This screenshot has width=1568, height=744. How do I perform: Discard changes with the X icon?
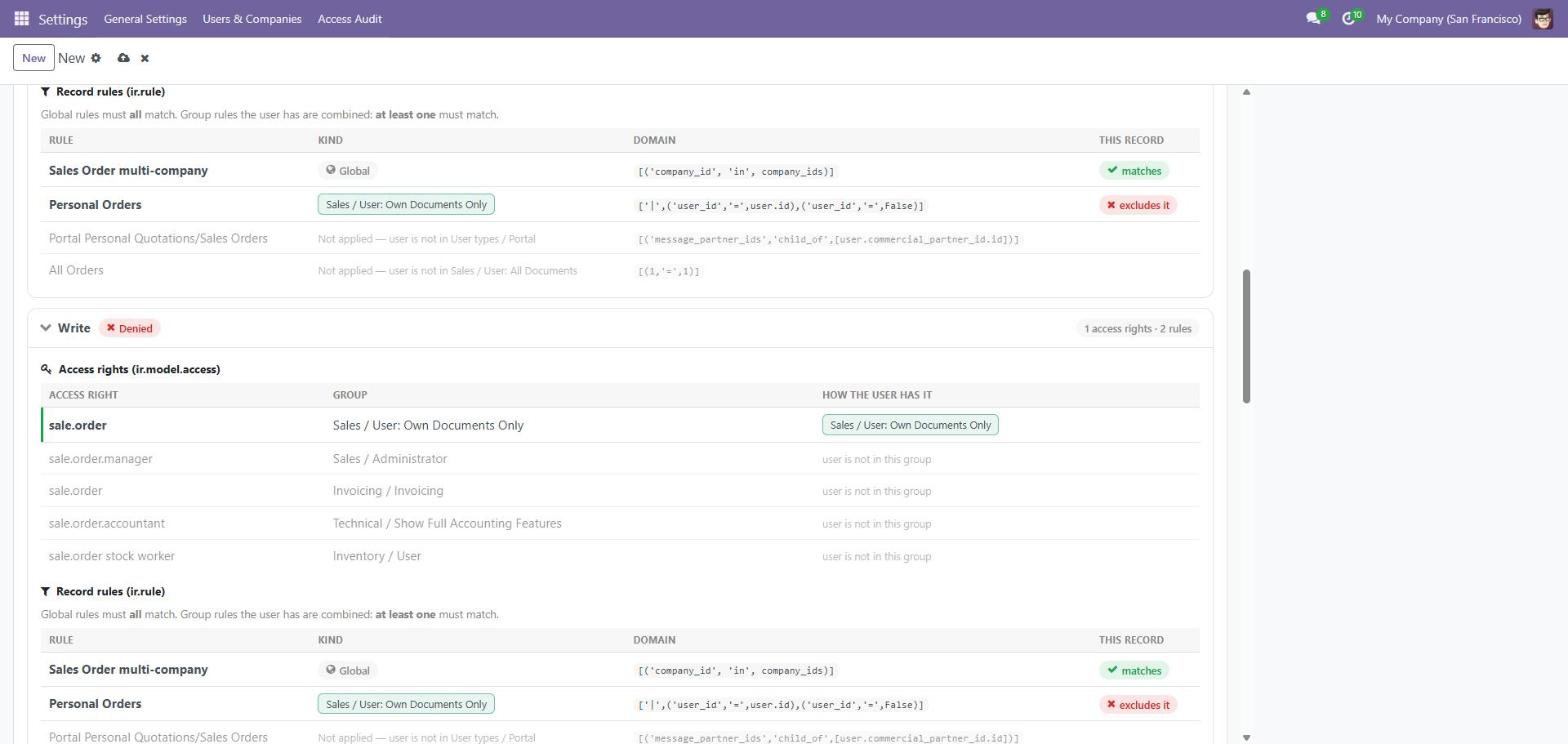[x=145, y=58]
